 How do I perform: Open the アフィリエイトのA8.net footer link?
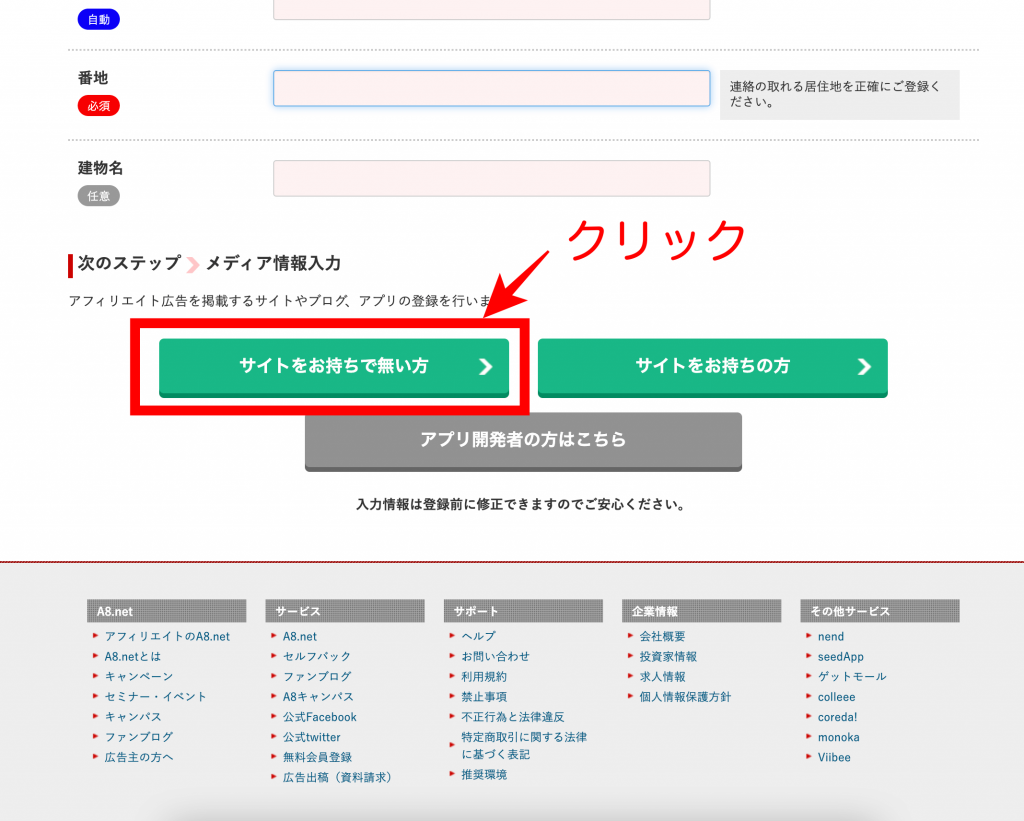(x=167, y=636)
